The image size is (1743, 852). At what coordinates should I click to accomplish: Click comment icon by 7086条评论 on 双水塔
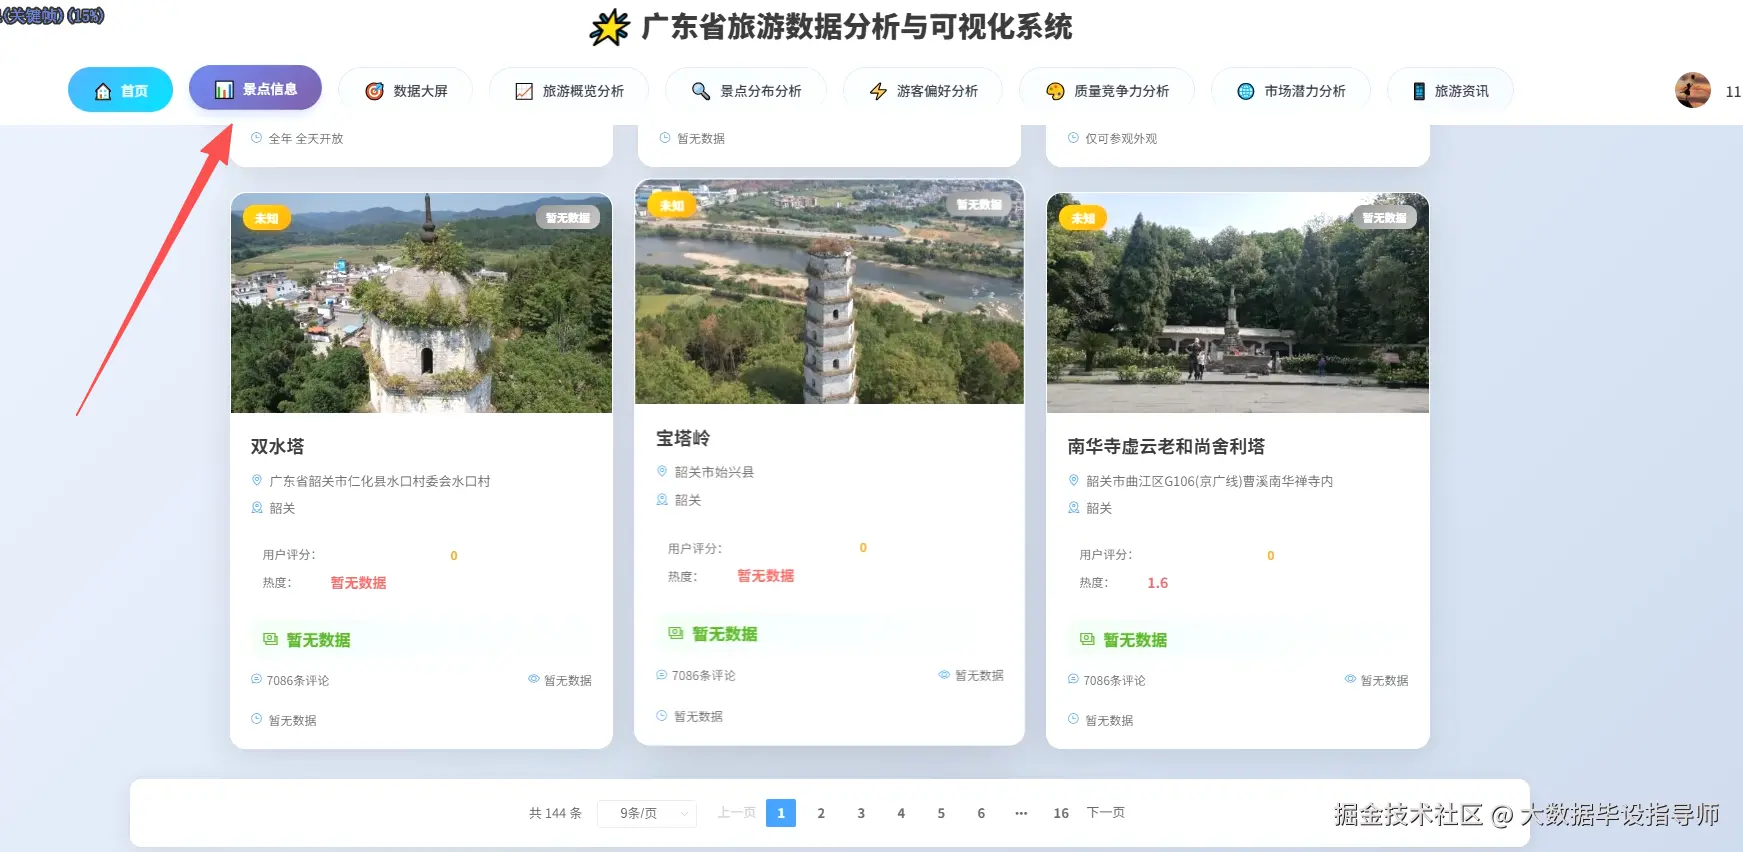point(256,679)
